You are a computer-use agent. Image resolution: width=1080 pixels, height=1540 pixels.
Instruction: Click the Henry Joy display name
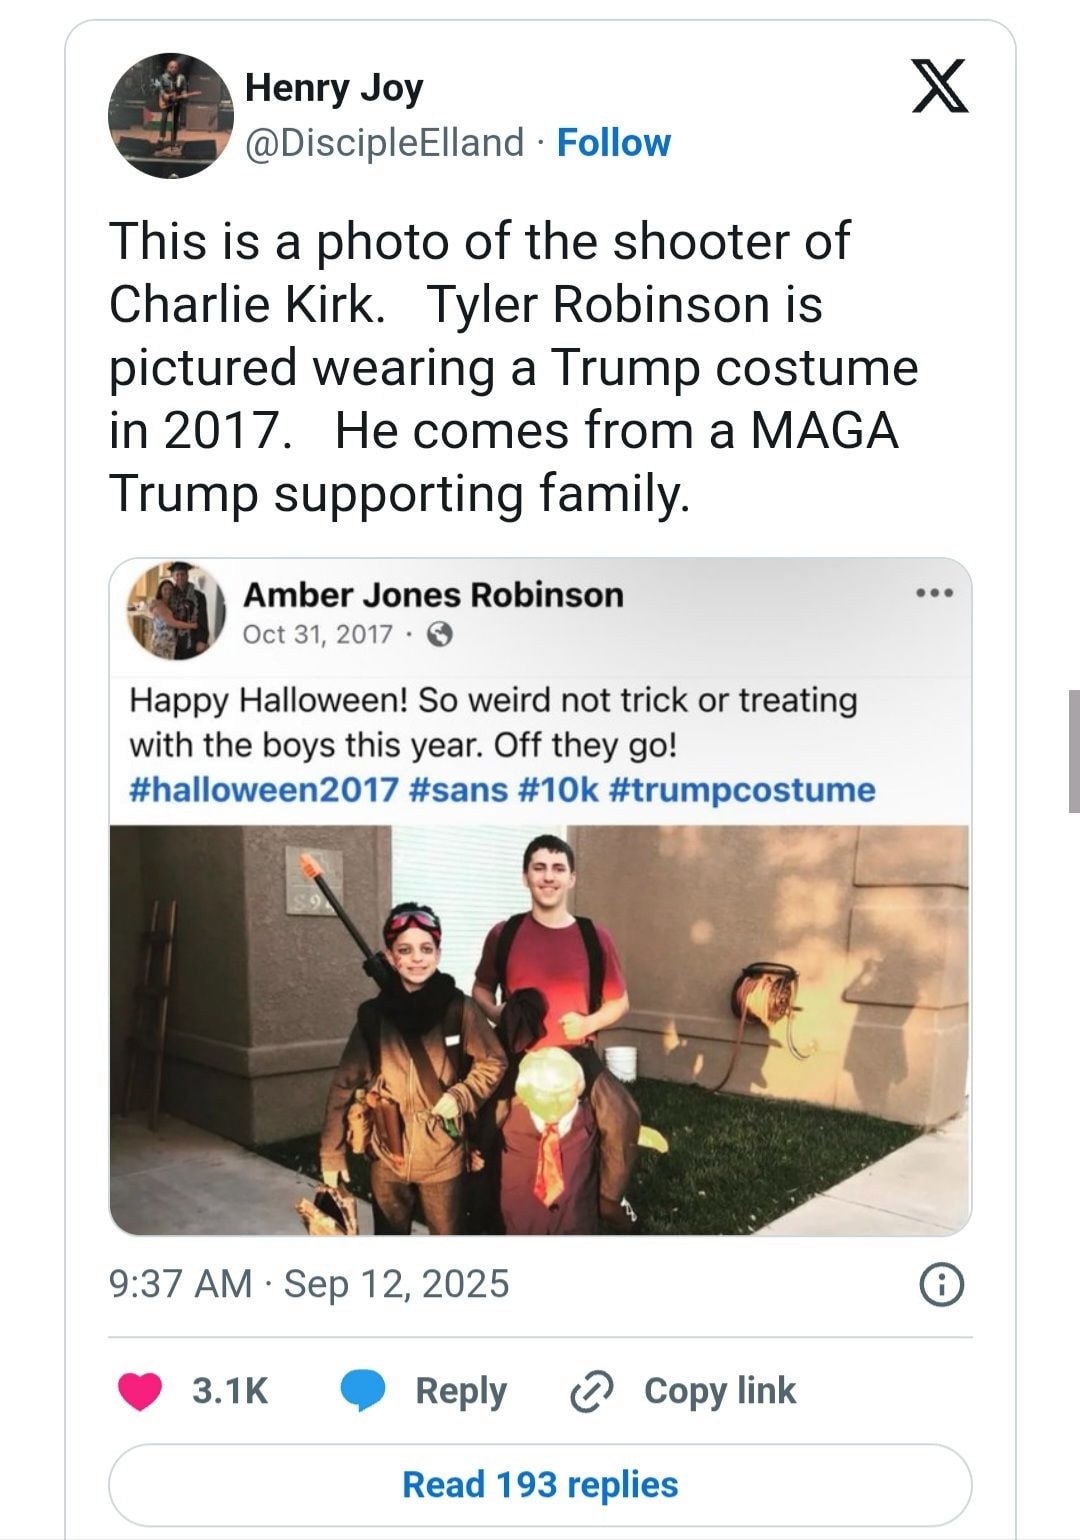click(334, 88)
